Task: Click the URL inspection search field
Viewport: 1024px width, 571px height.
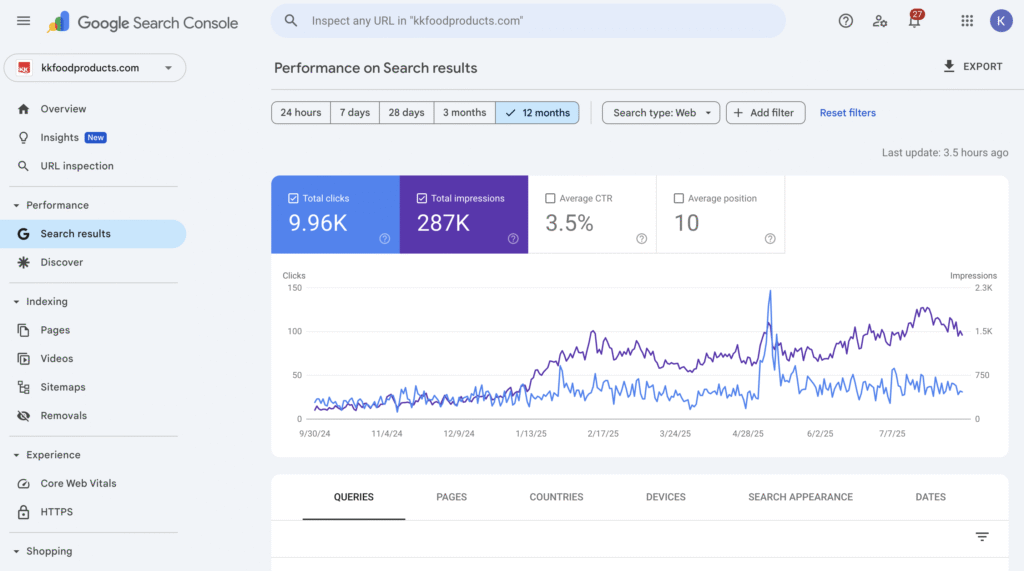Action: point(528,21)
